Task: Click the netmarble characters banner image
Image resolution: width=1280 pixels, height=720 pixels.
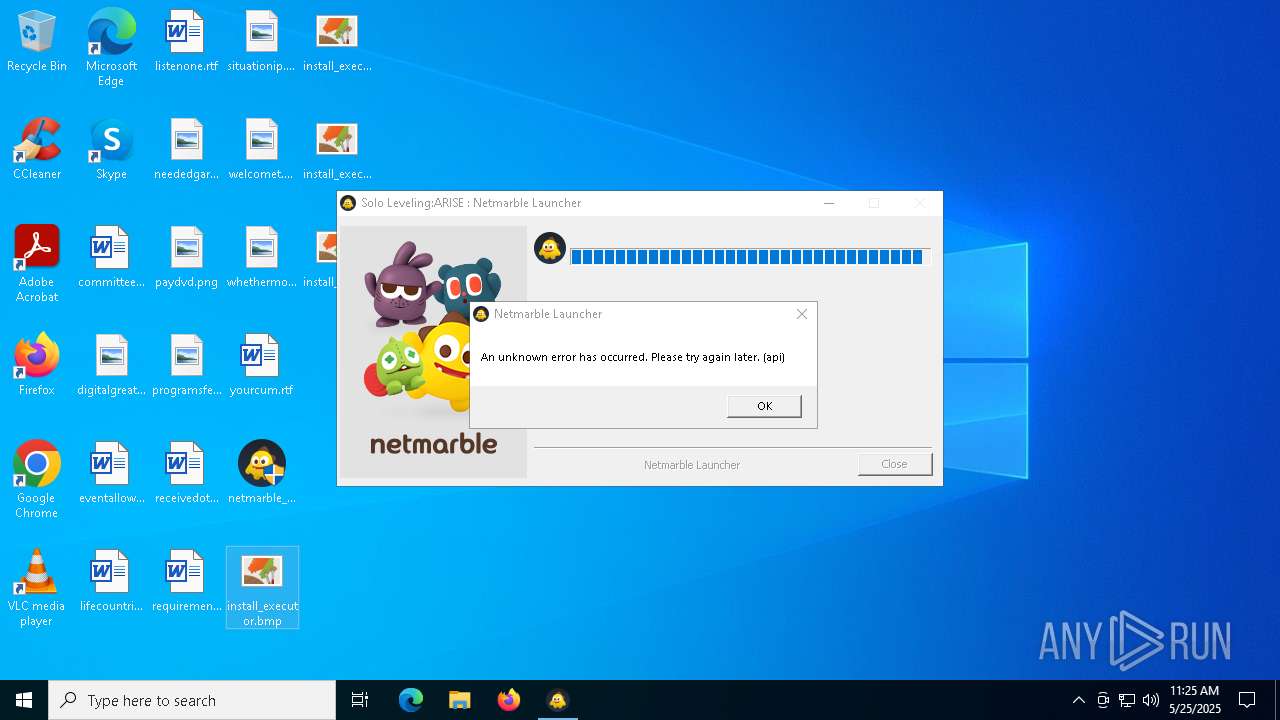Action: 433,352
